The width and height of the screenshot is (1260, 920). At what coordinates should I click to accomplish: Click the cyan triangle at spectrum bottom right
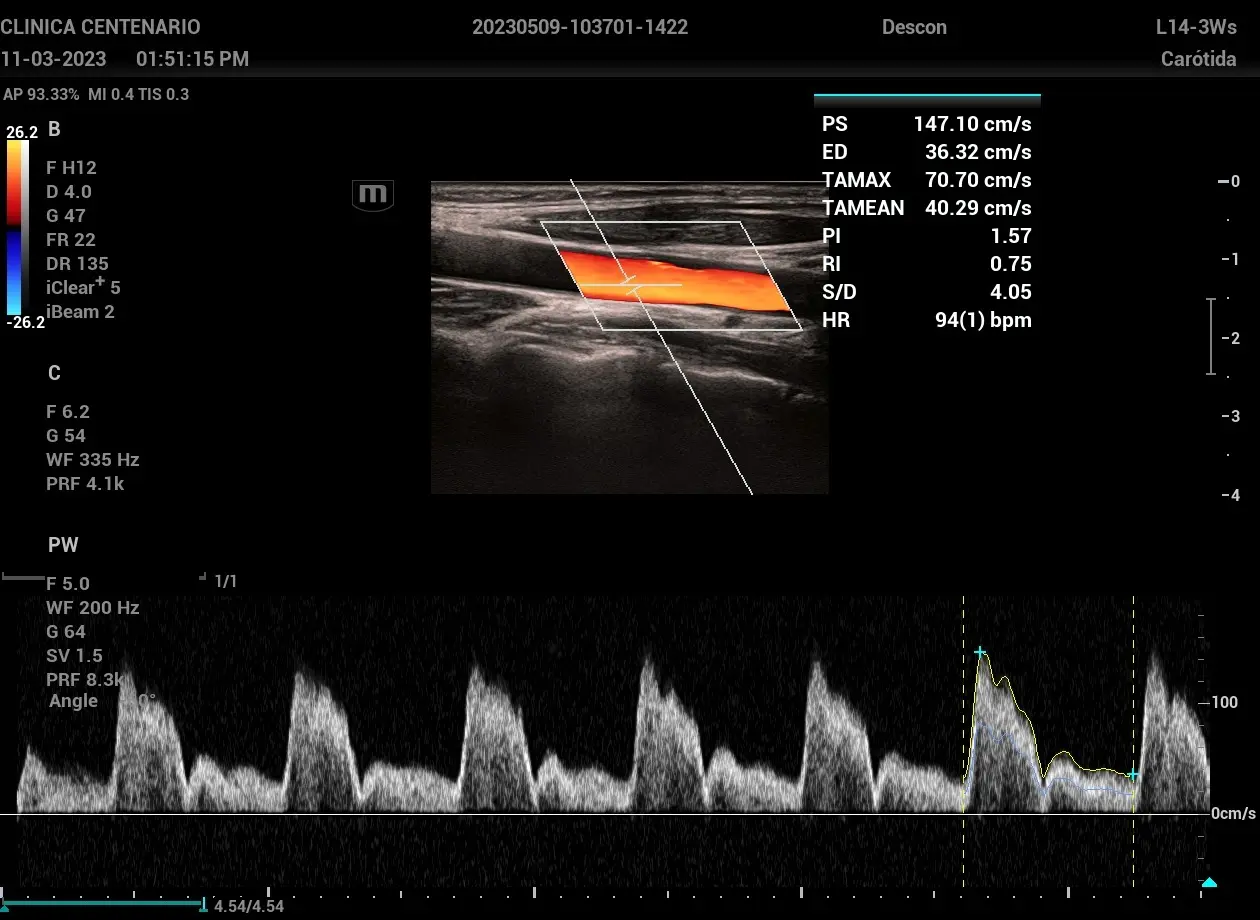pos(1209,882)
